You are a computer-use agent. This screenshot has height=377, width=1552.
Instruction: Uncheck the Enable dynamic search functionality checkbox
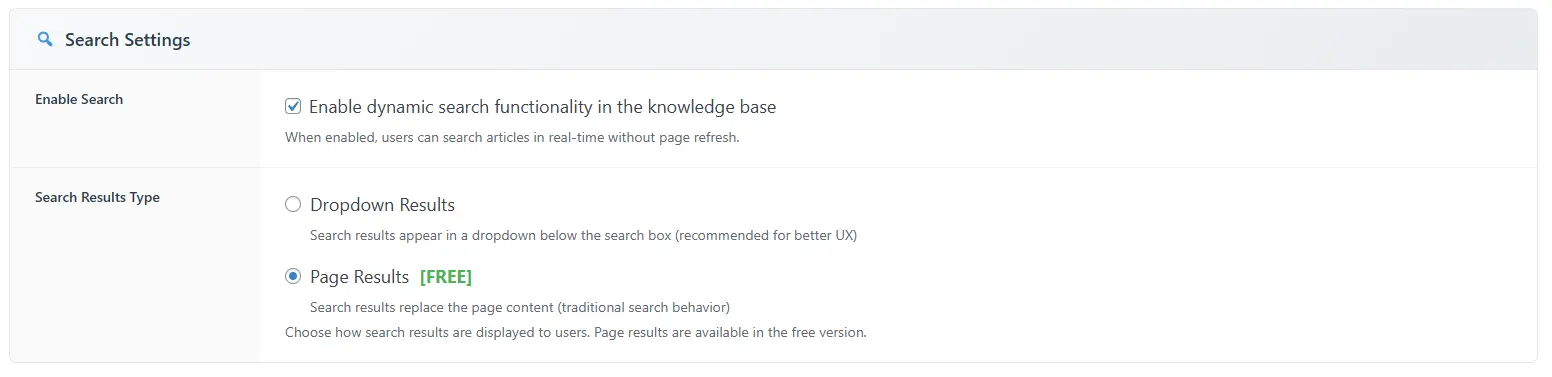[x=293, y=106]
